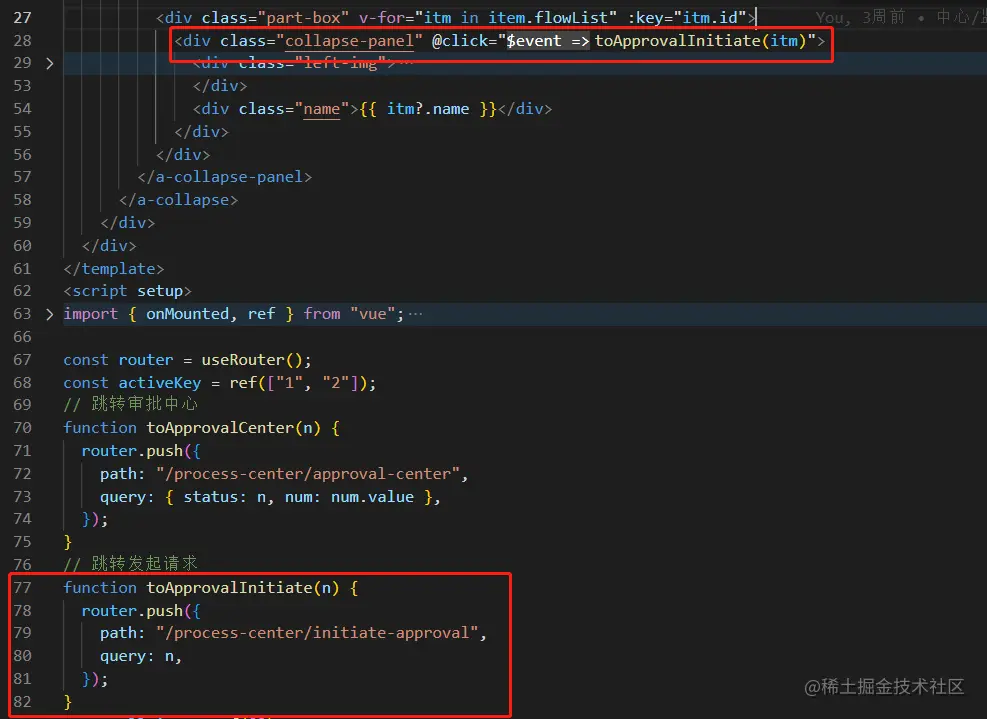
Task: Click the closing brace on line 75
Action: pos(68,542)
